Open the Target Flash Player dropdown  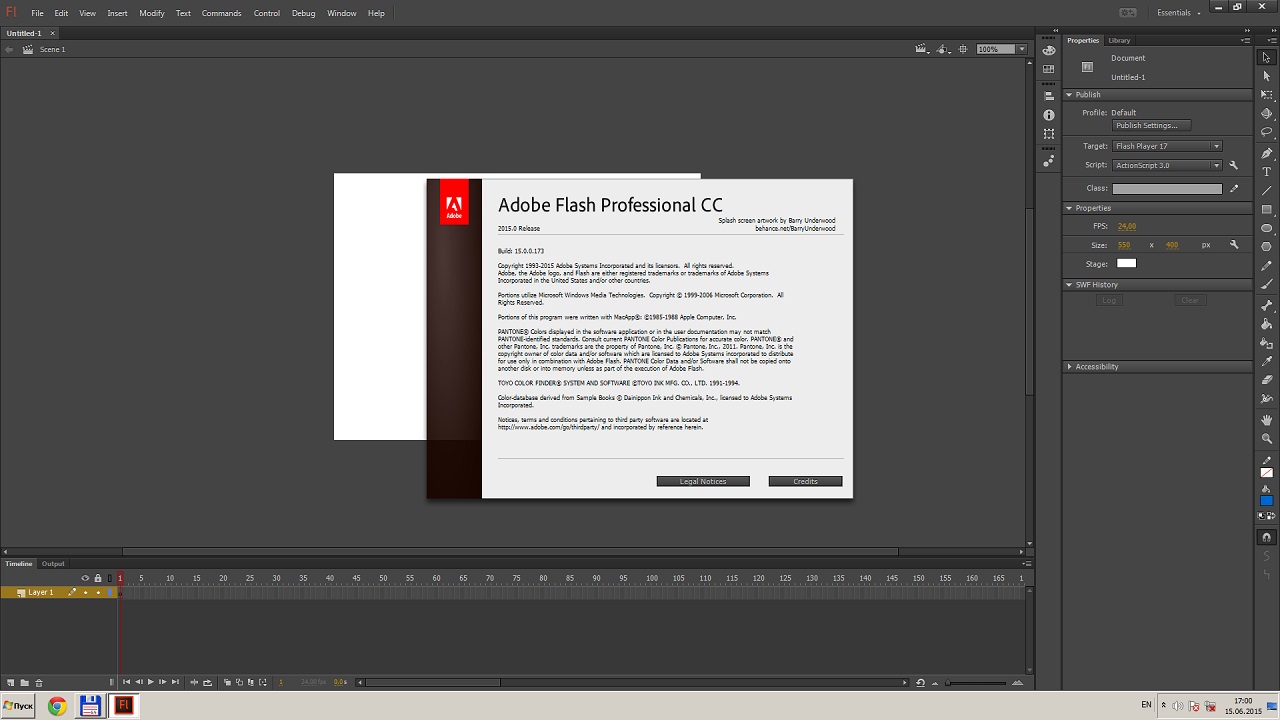1167,146
